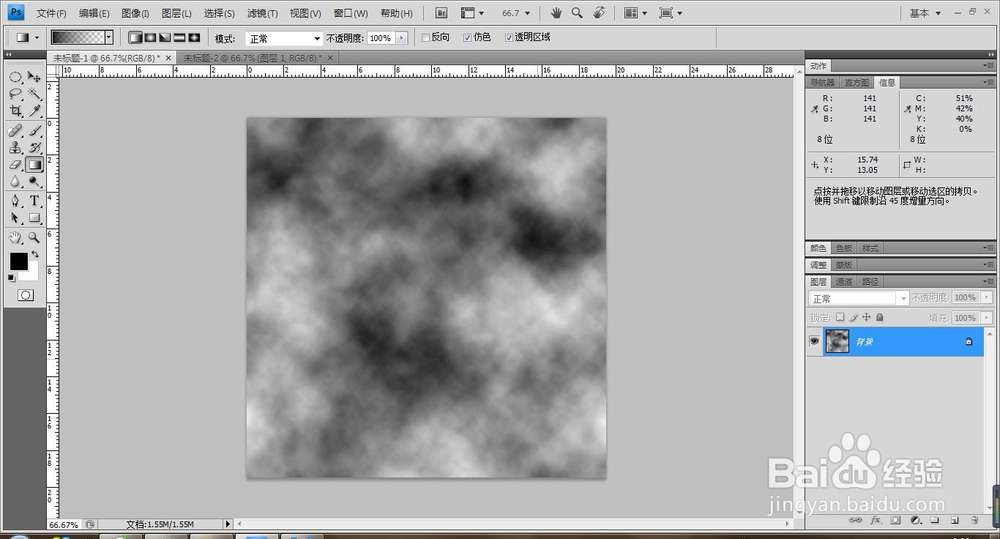Screen dimensions: 1000x539
Task: Select the Path Selection tool
Action: click(x=16, y=218)
